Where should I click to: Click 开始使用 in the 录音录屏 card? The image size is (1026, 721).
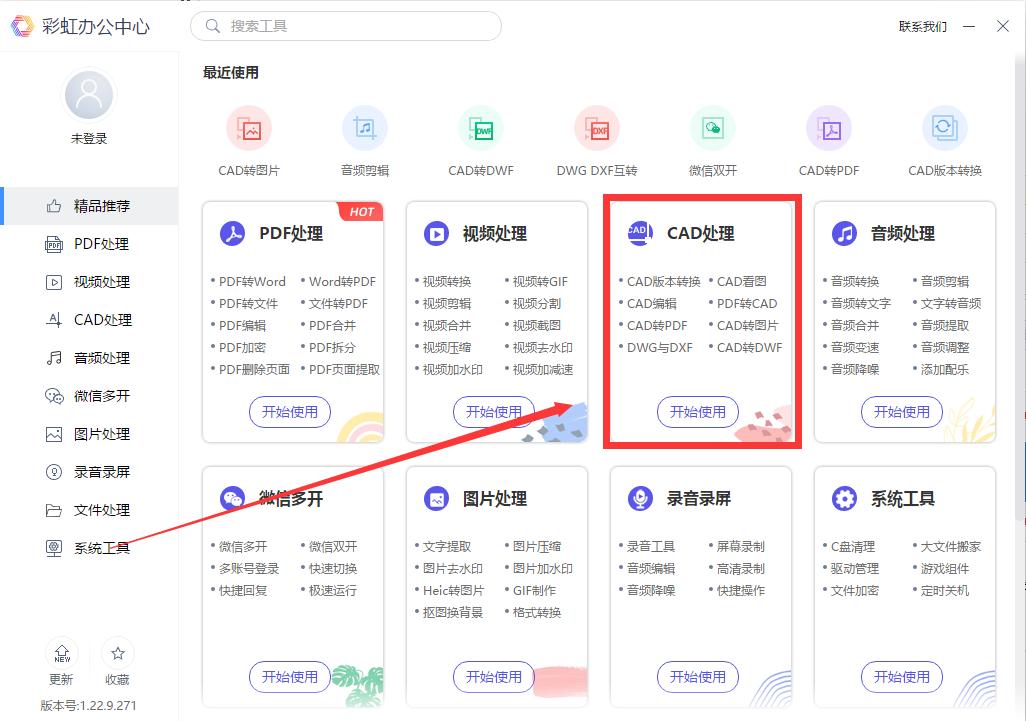click(697, 677)
